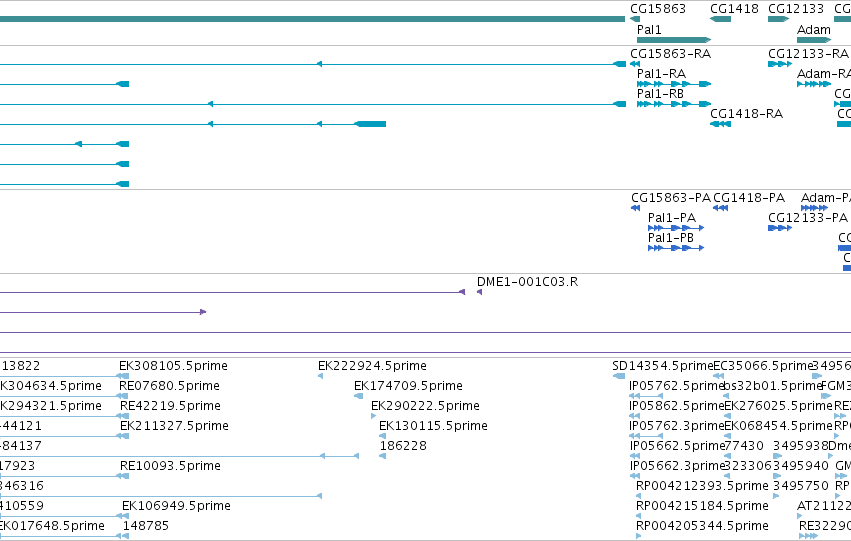The image size is (851, 541).
Task: Click EST RE10093.5prime
Action: coord(170,467)
